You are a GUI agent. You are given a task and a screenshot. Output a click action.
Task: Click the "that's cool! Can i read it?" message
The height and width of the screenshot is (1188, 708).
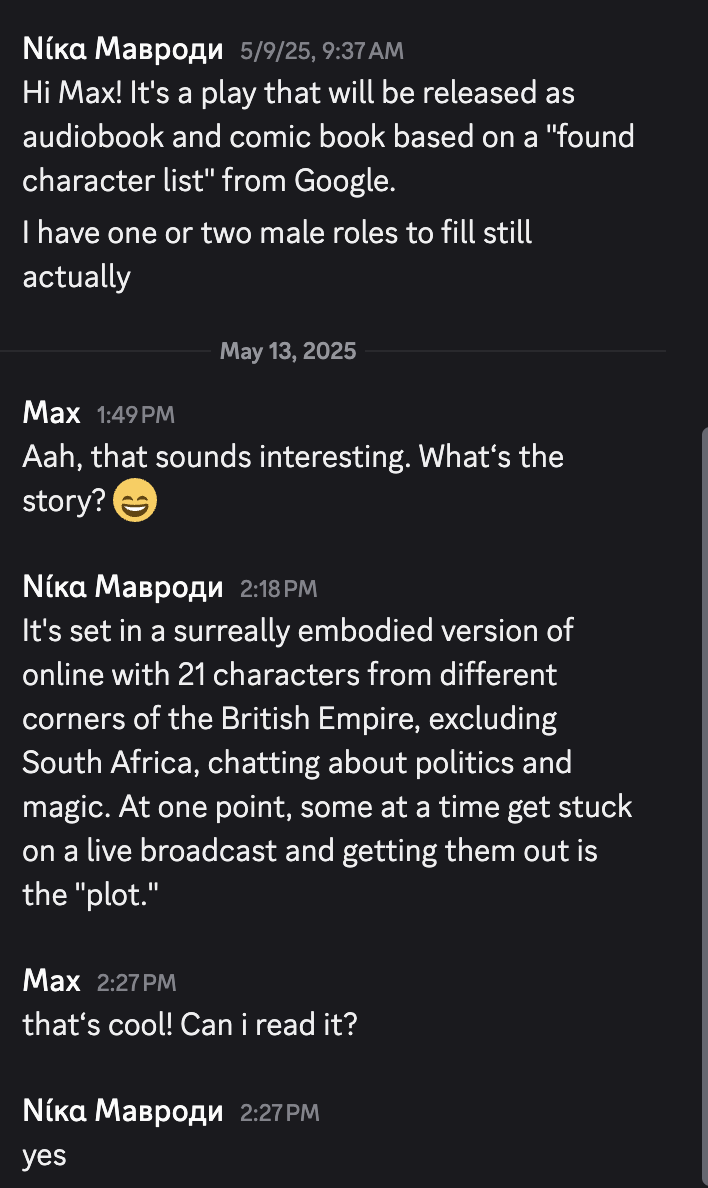click(x=189, y=1026)
